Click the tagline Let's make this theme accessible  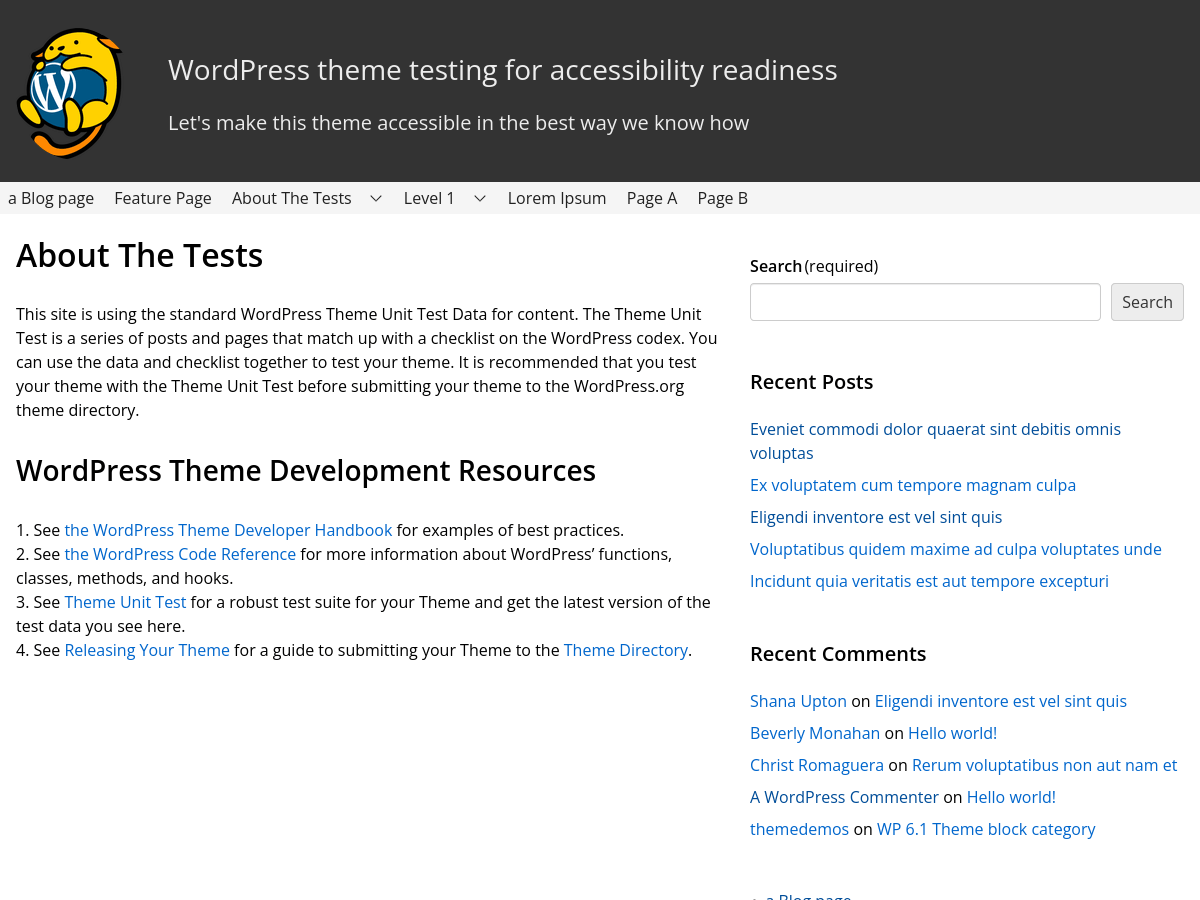[x=458, y=123]
